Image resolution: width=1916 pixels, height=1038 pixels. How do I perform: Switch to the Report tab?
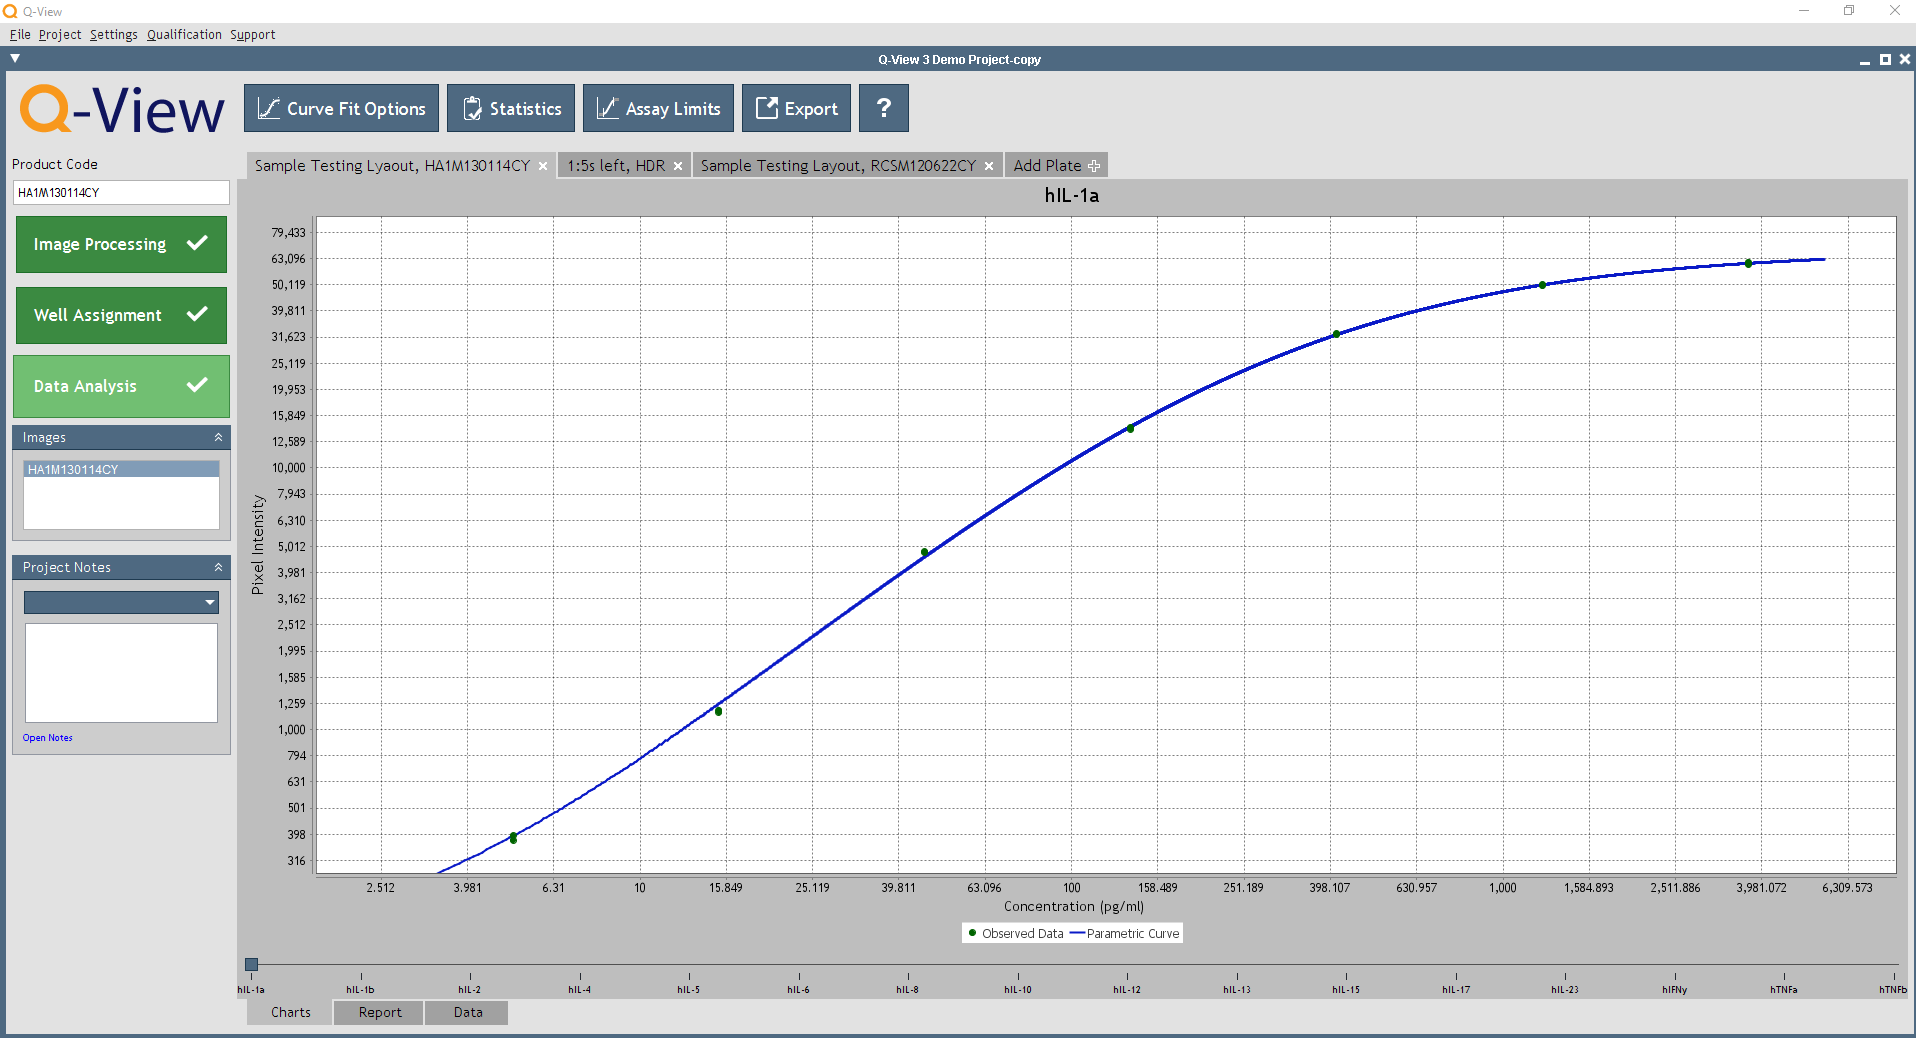point(380,1012)
